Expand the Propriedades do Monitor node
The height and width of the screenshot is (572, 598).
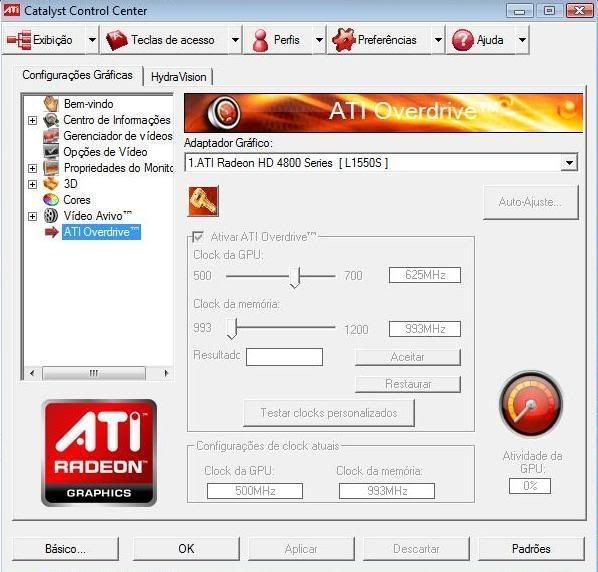click(x=32, y=168)
